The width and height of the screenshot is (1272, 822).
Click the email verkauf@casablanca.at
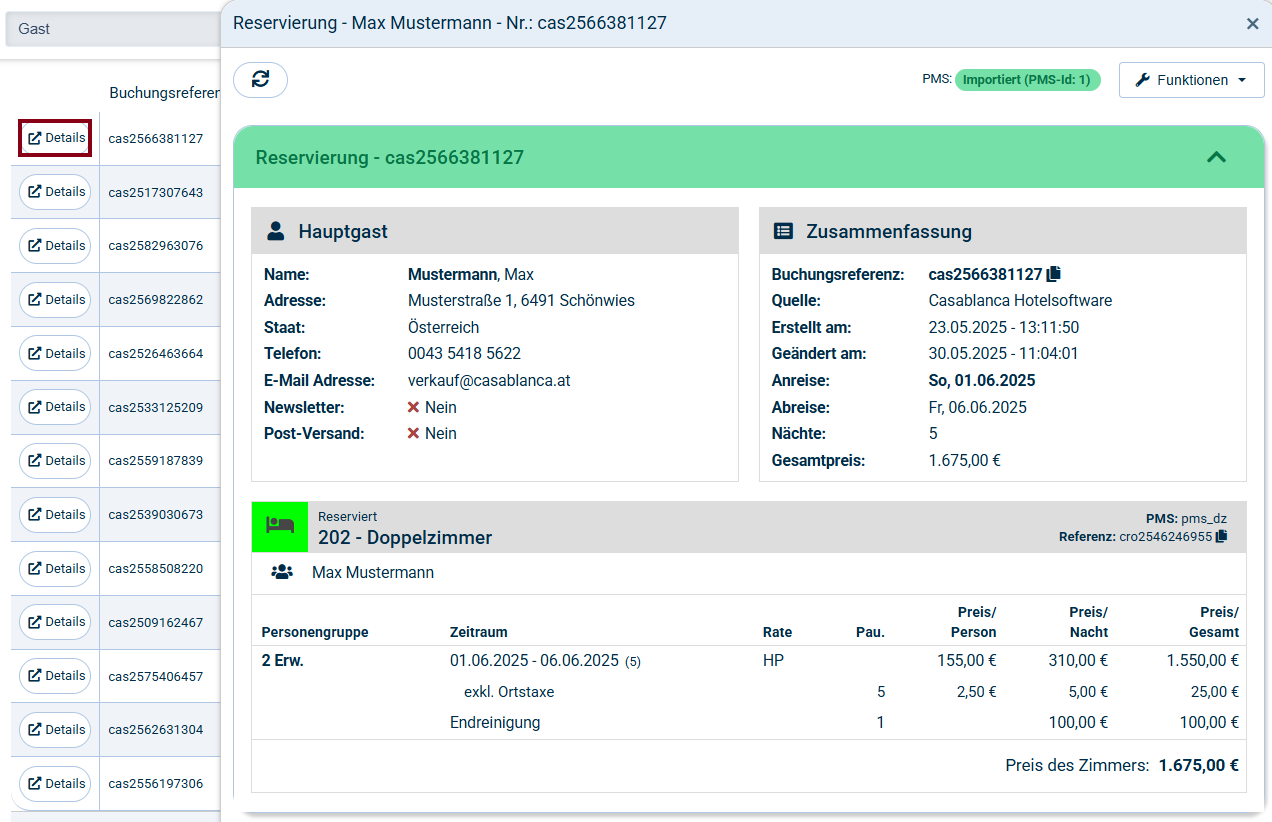tap(489, 381)
